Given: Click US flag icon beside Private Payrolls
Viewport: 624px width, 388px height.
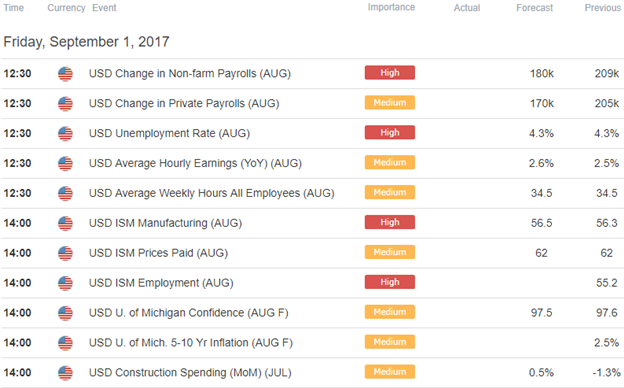Looking at the screenshot, I should (x=65, y=103).
